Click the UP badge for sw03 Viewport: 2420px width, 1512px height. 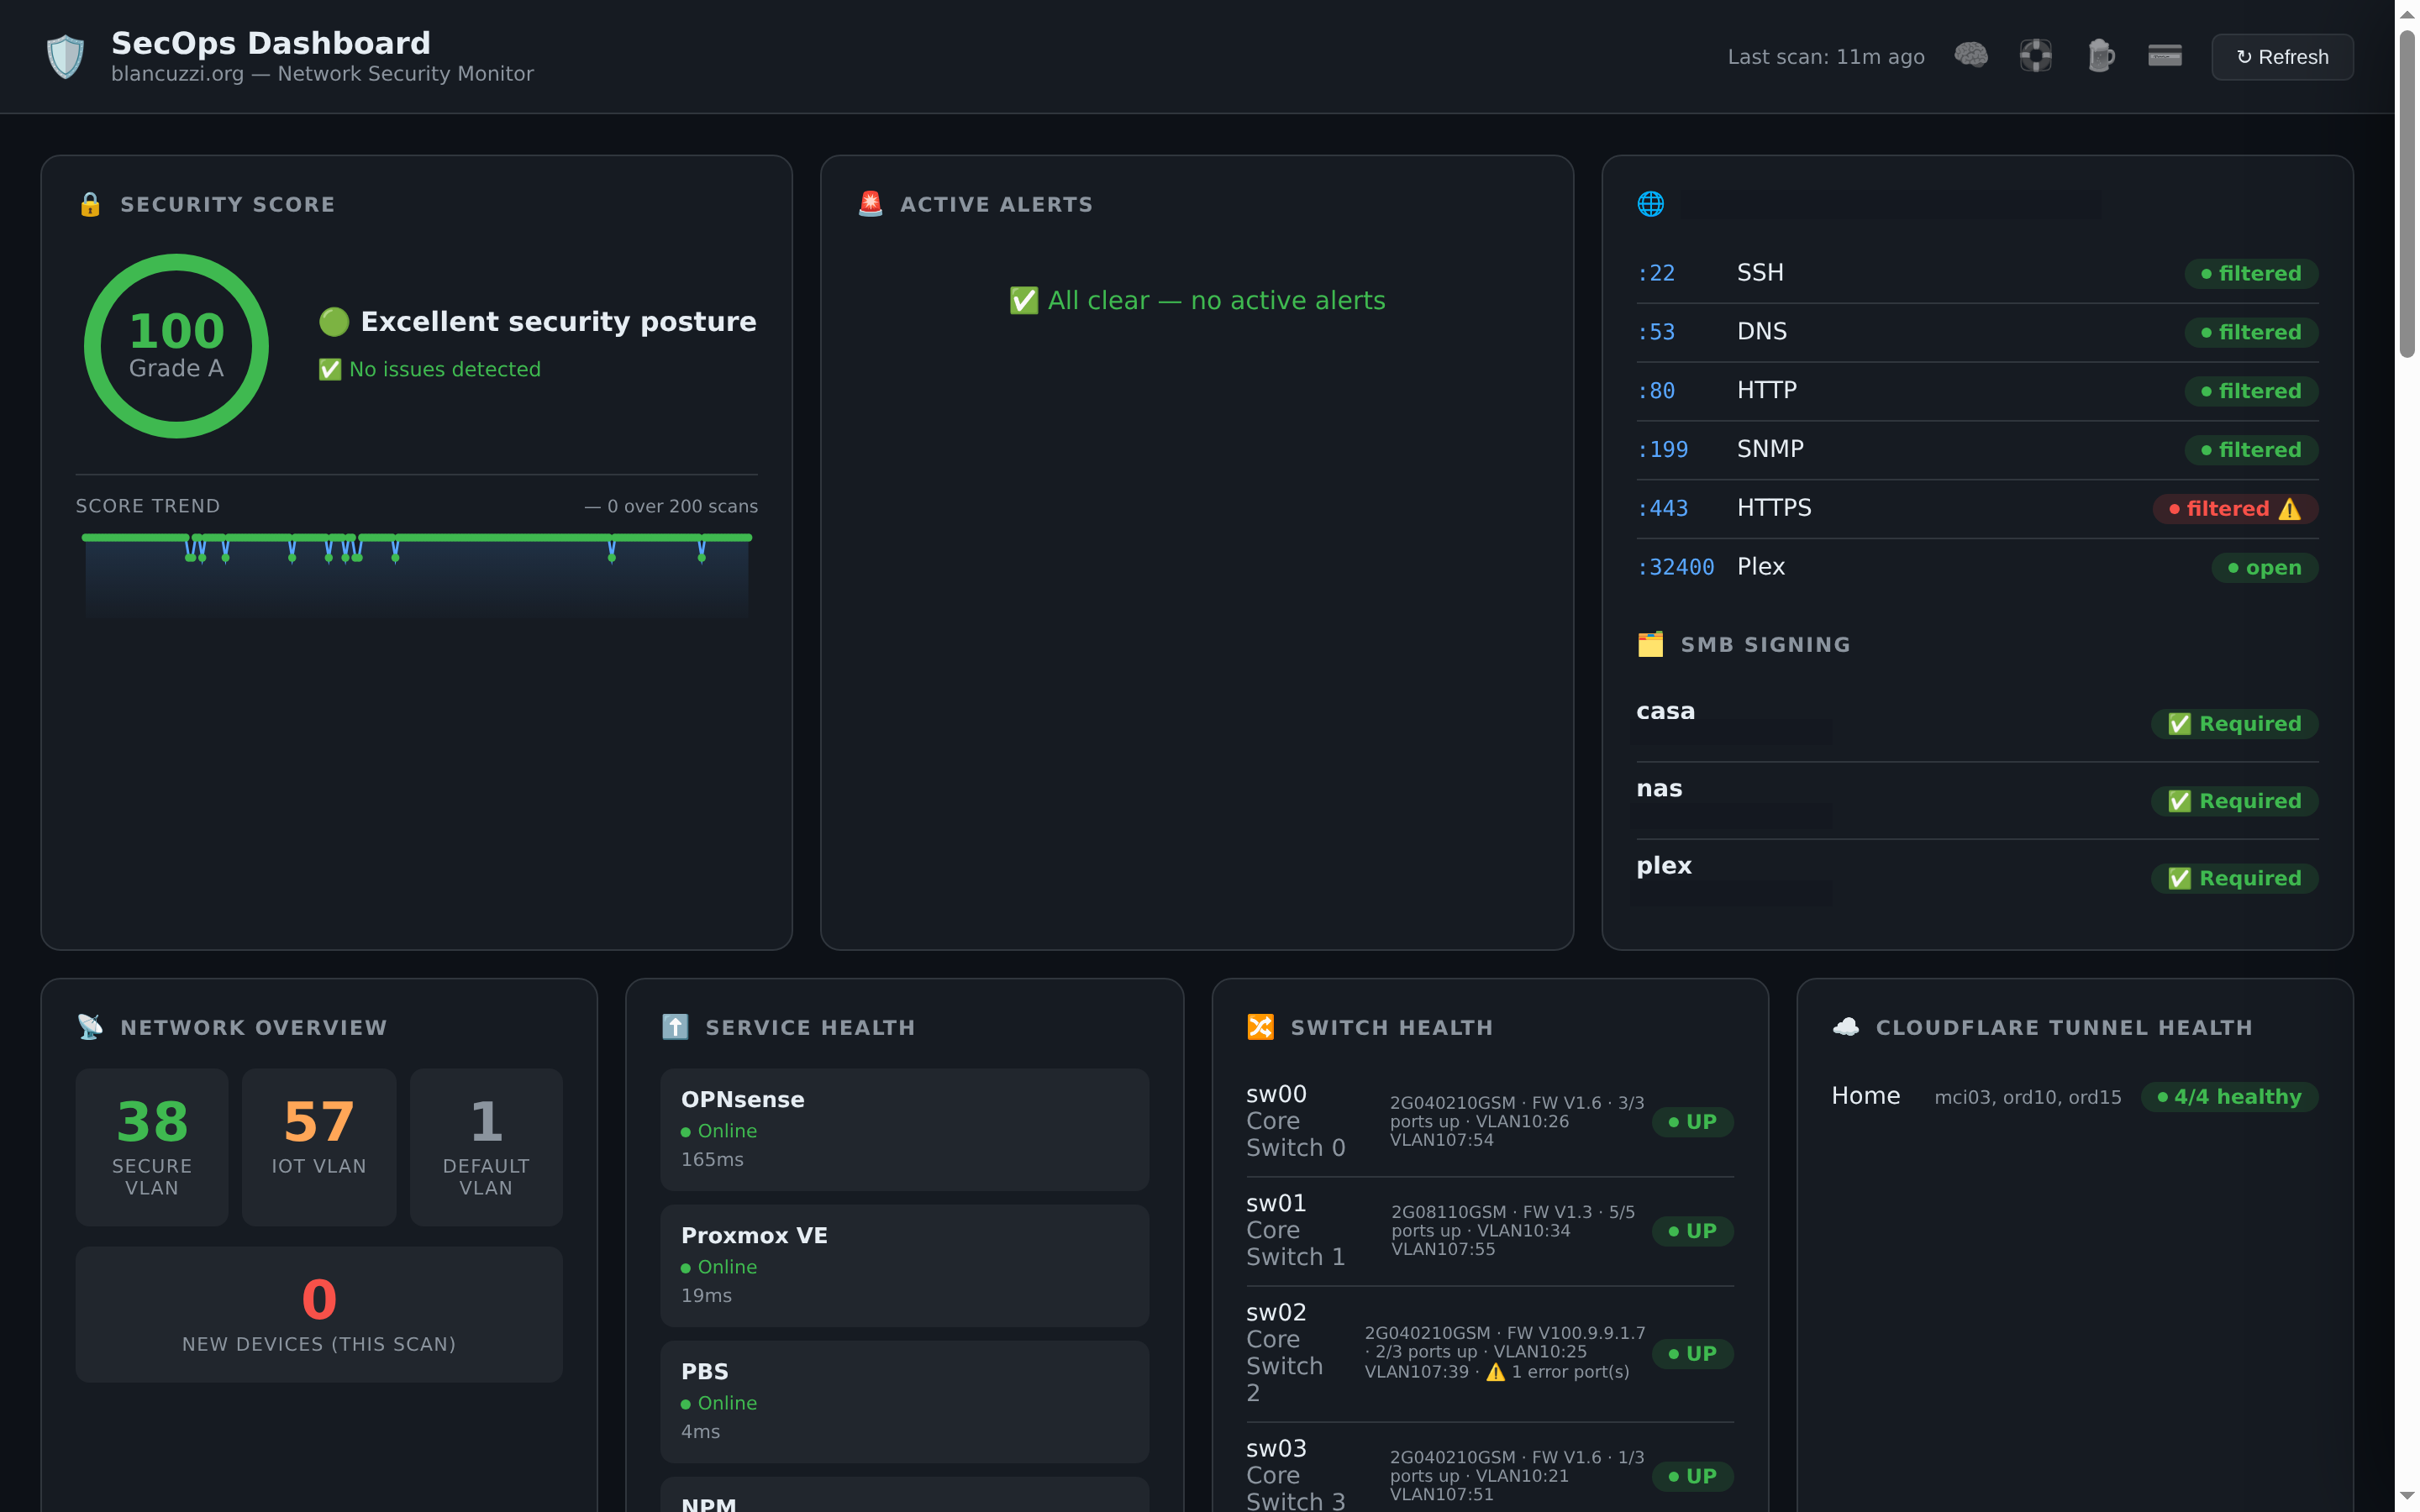click(1692, 1476)
